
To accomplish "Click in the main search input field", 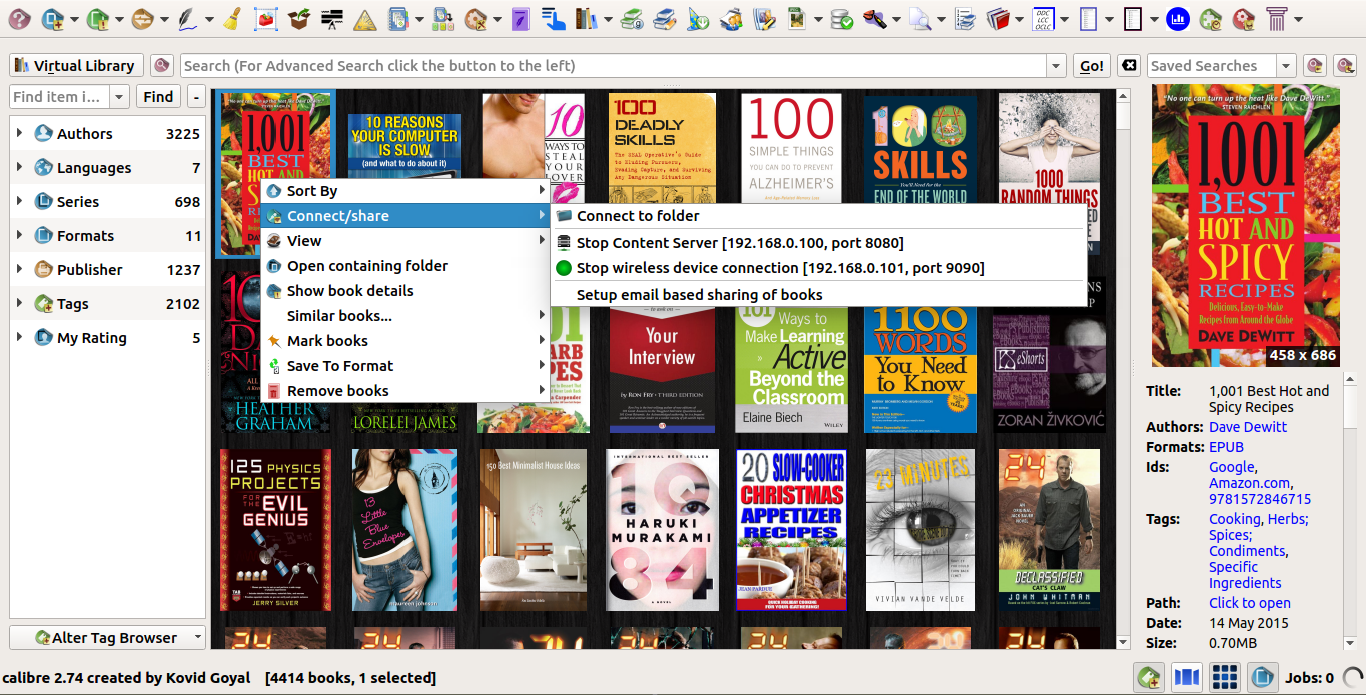I will (613, 66).
